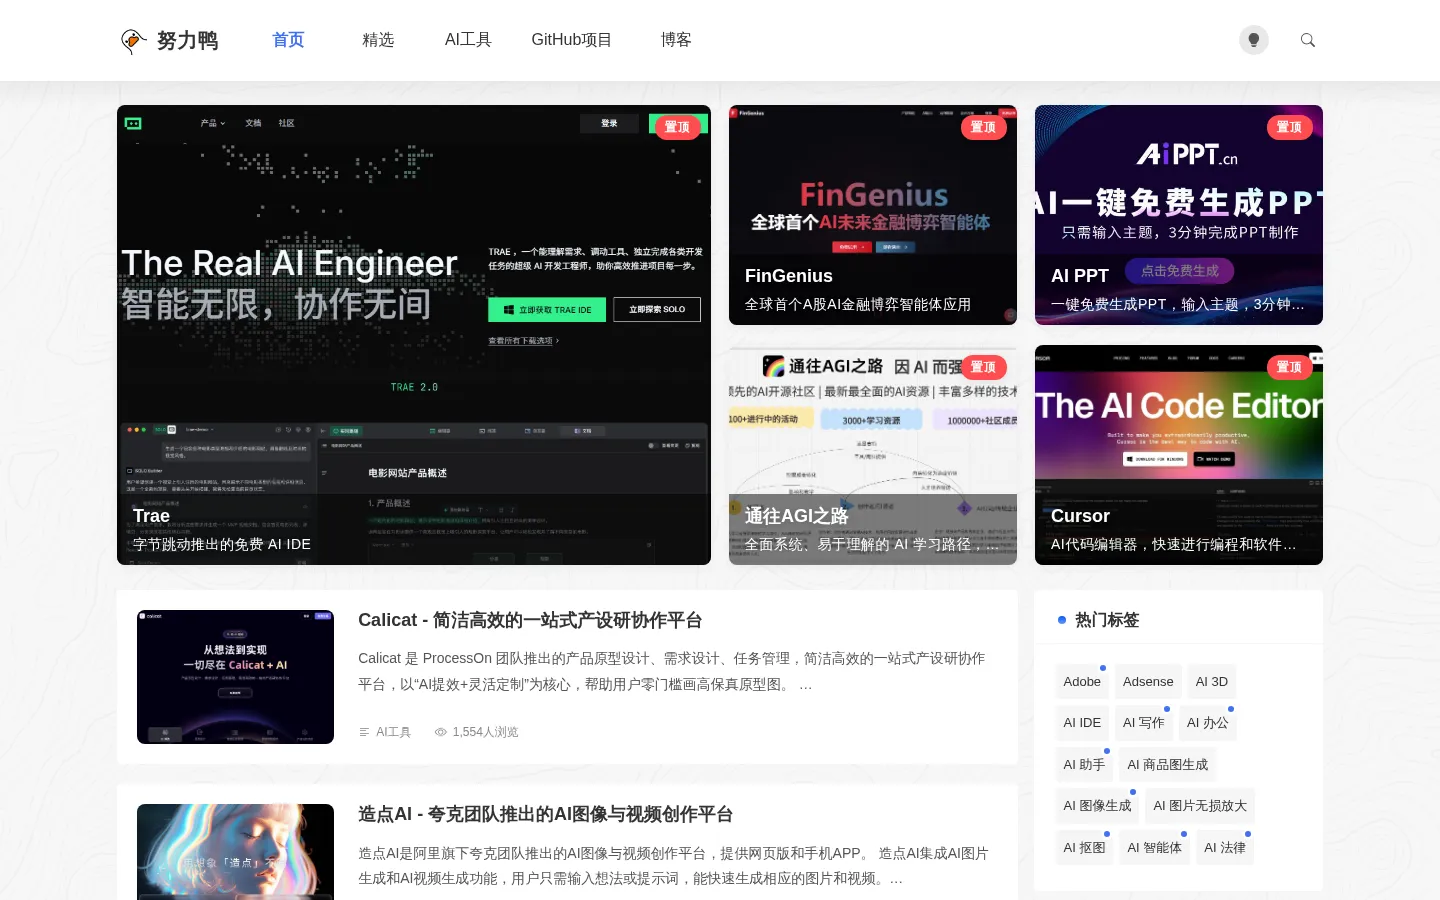
Task: Open the Calicat article title link
Action: tap(530, 620)
